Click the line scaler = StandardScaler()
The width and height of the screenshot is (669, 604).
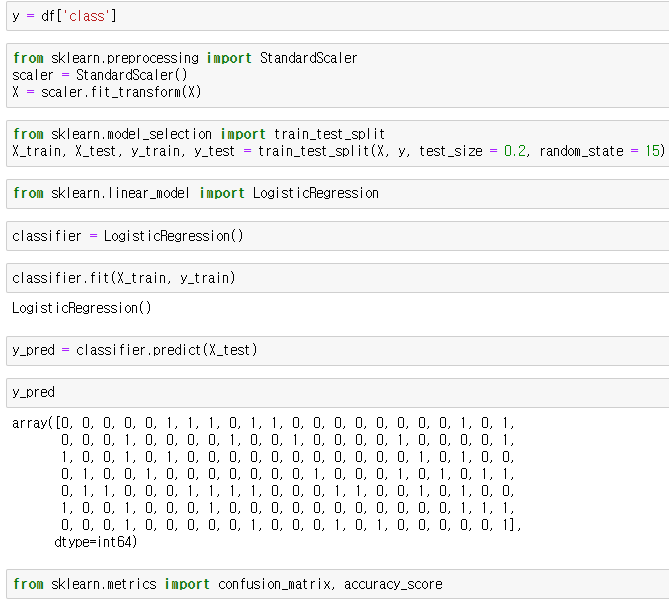point(100,75)
